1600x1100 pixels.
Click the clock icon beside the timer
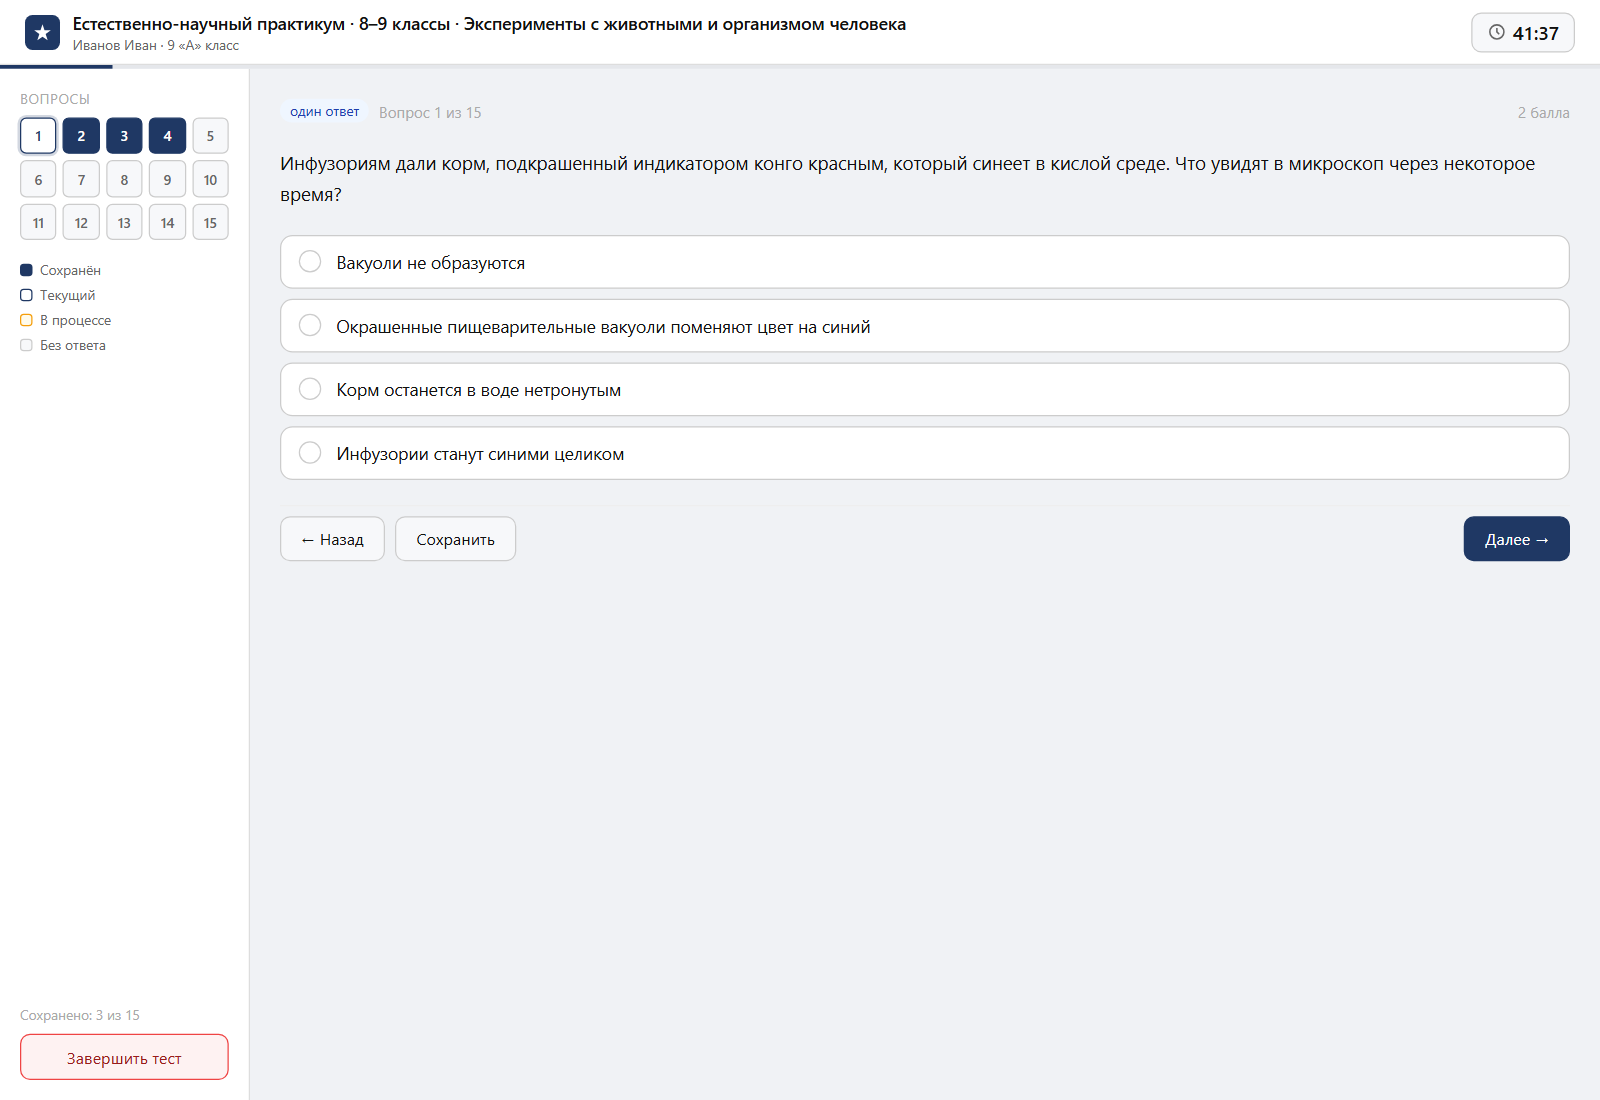click(x=1497, y=32)
